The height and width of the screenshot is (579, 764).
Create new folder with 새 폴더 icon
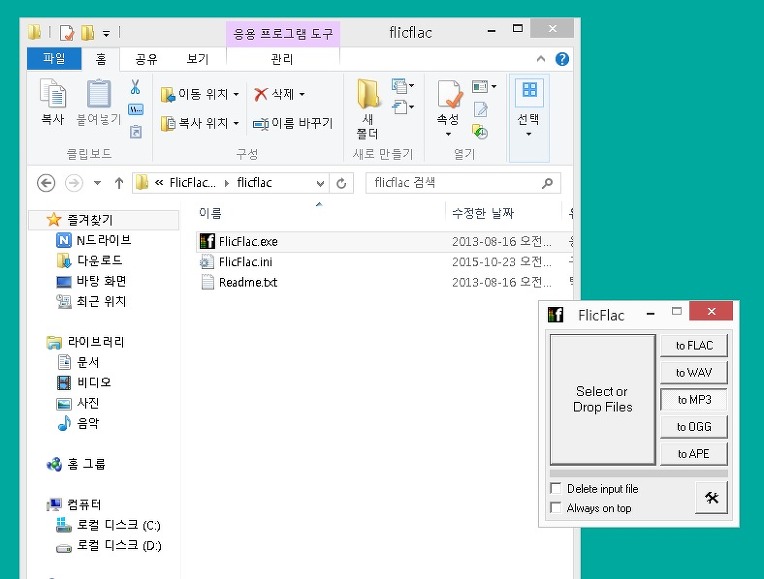pyautogui.click(x=367, y=108)
